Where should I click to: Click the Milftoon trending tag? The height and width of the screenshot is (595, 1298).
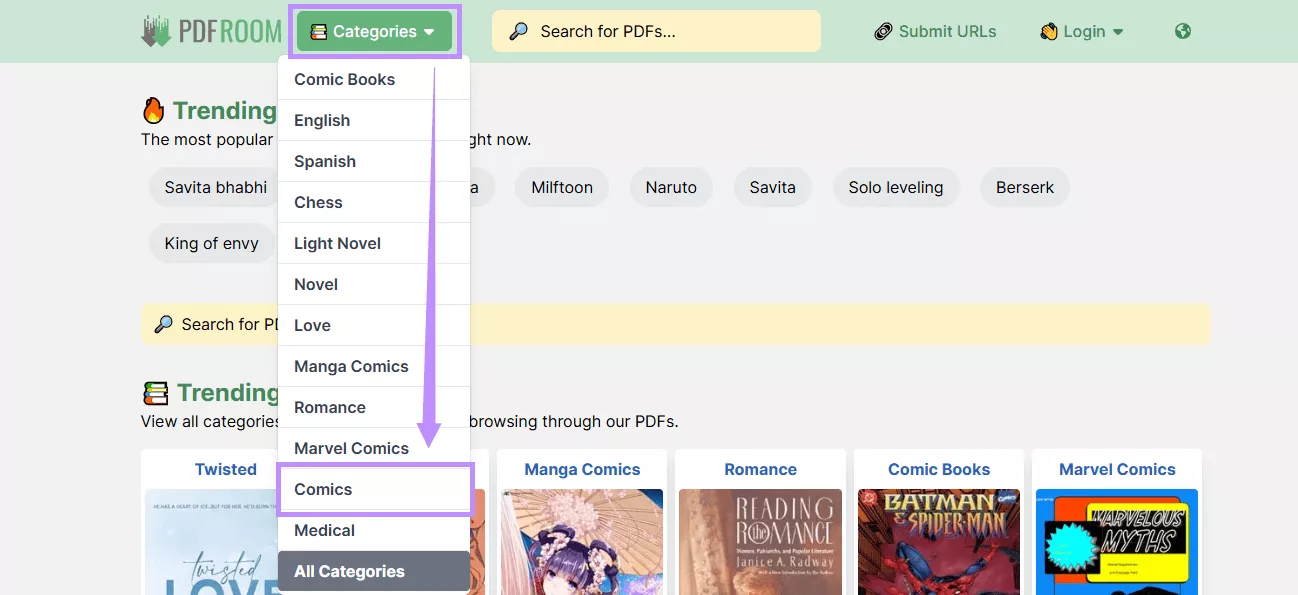pos(562,187)
